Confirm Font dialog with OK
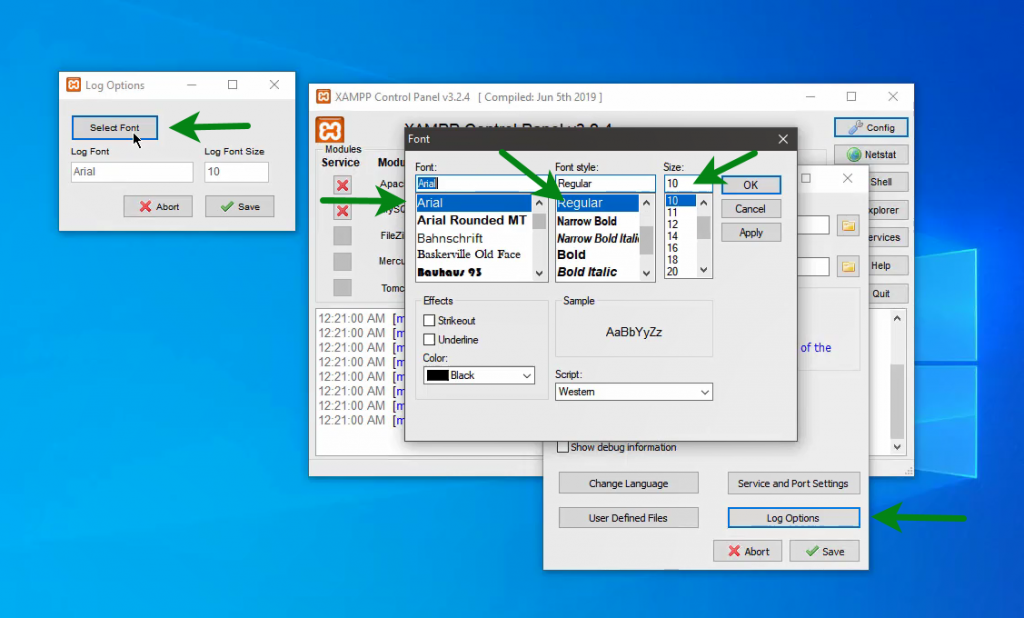This screenshot has width=1024, height=618. tap(751, 185)
